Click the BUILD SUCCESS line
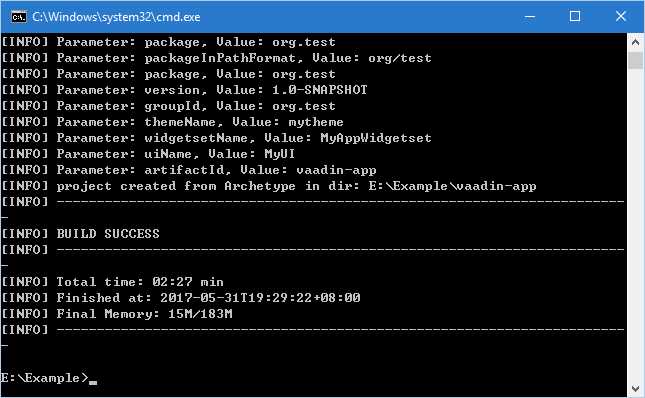Image resolution: width=645 pixels, height=398 pixels. [80, 234]
